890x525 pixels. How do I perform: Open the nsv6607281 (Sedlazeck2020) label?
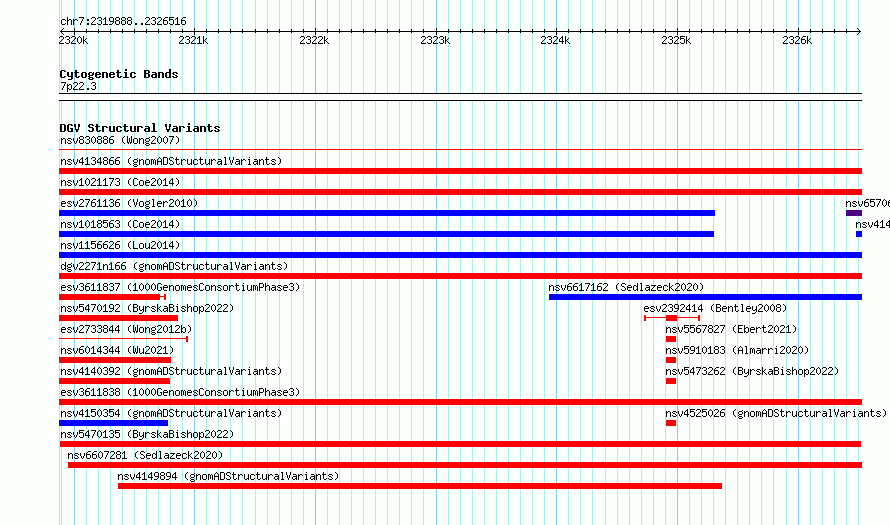[x=145, y=455]
